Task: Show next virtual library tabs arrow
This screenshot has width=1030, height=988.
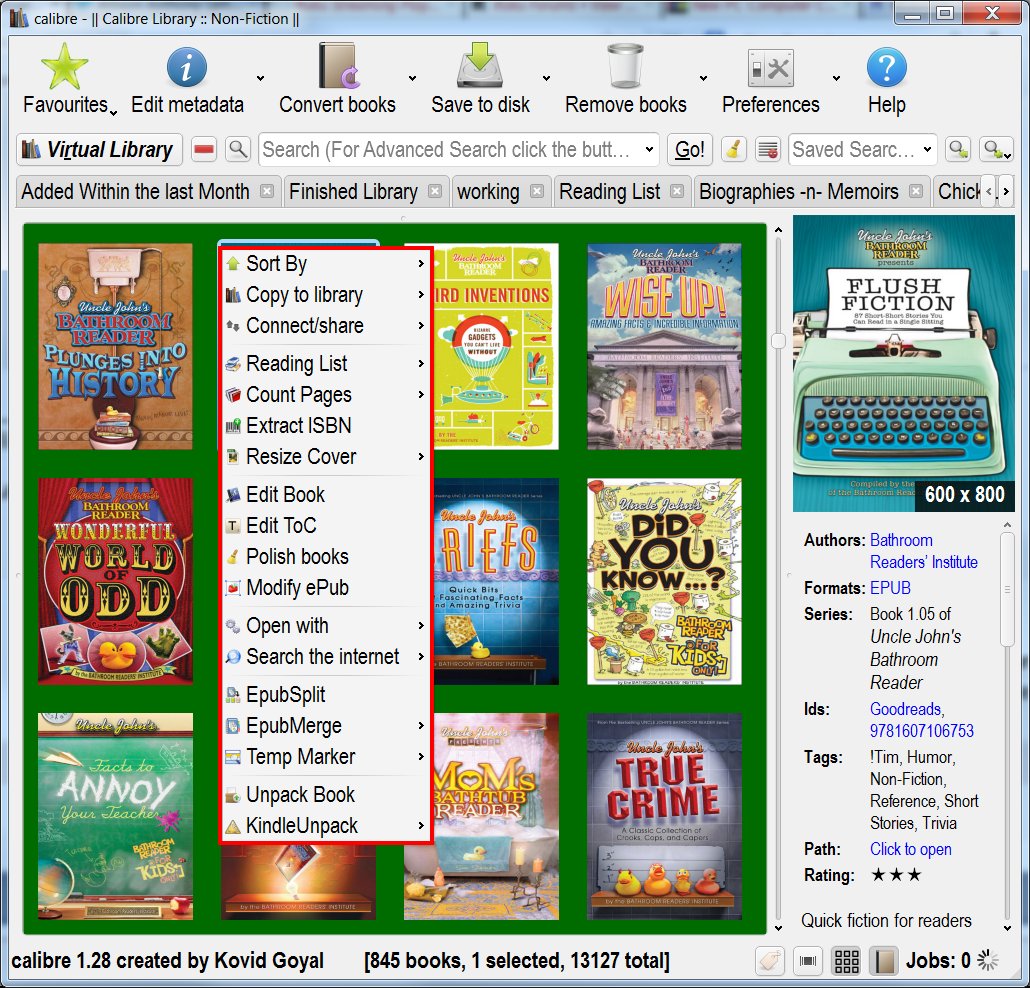Action: point(1006,192)
